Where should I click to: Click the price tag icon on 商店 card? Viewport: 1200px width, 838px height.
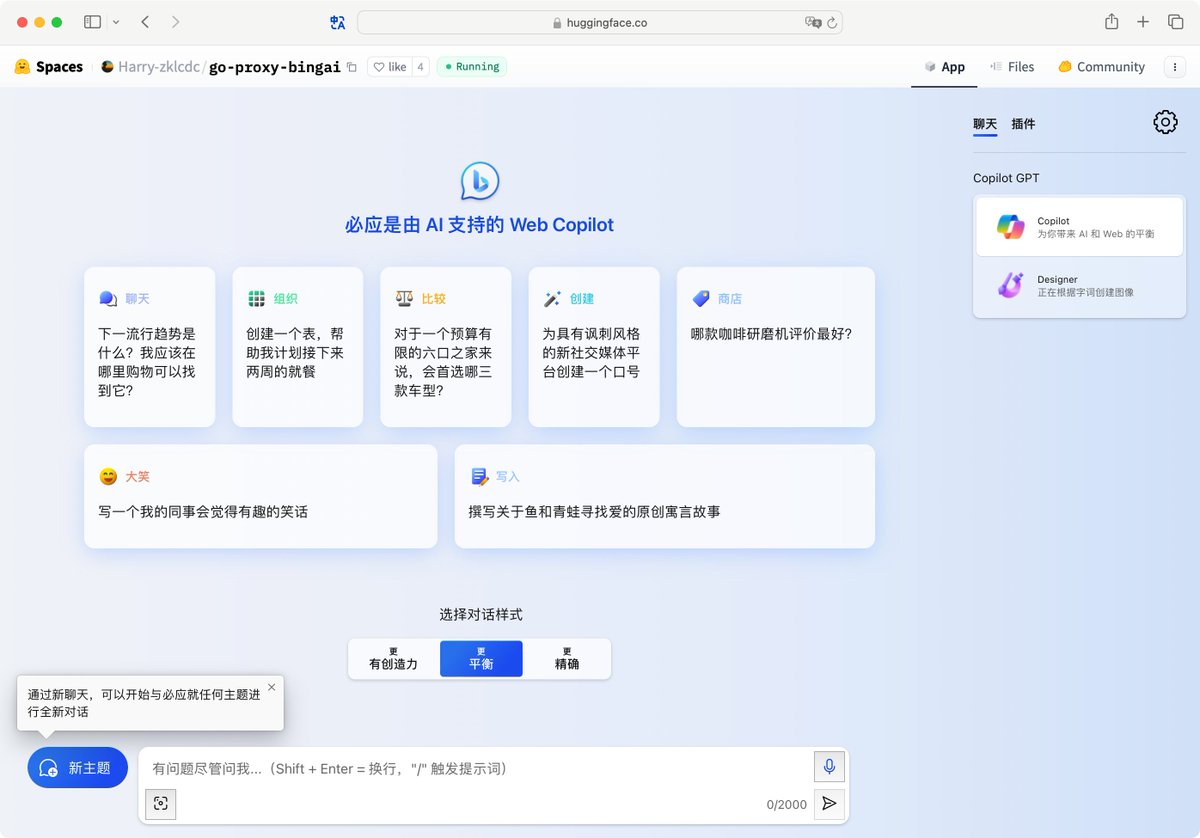pyautogui.click(x=701, y=299)
